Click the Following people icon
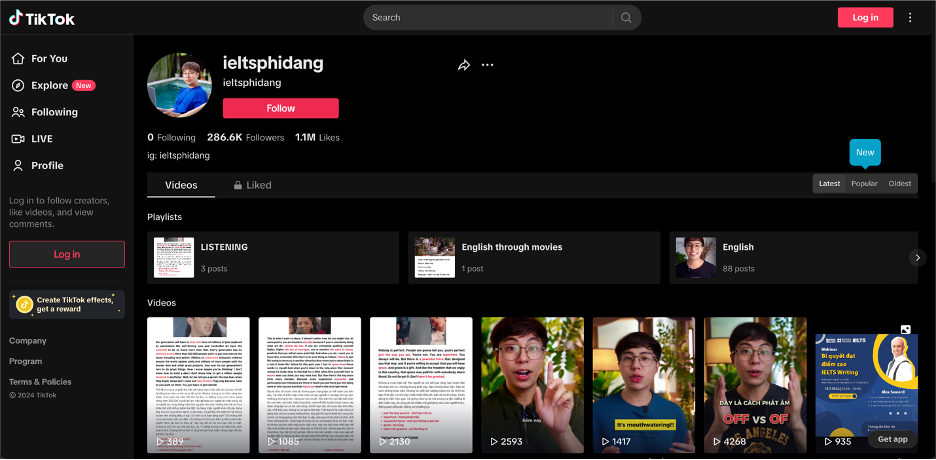936x460 pixels. 18,112
